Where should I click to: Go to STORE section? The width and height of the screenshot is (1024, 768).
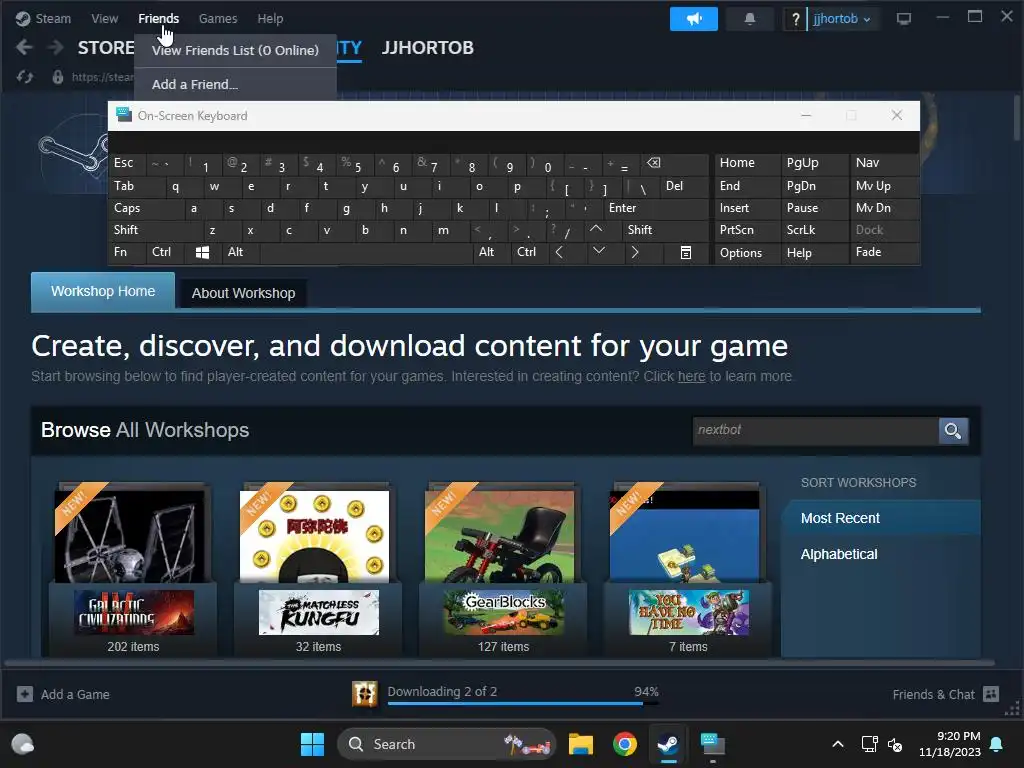pos(106,48)
